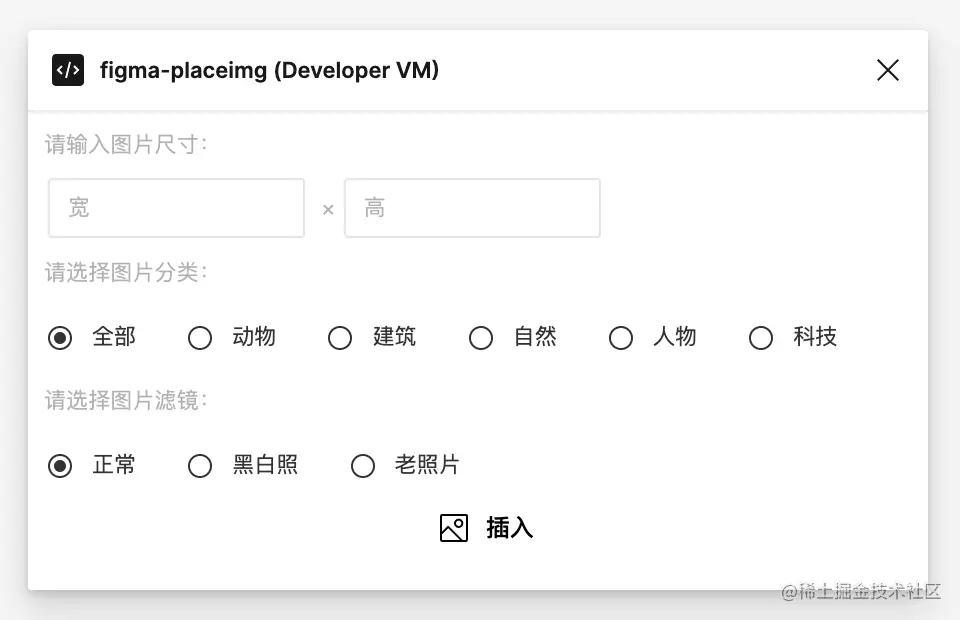The width and height of the screenshot is (960, 620).
Task: Click the 请选择图片滤镜 label
Action: 126,401
